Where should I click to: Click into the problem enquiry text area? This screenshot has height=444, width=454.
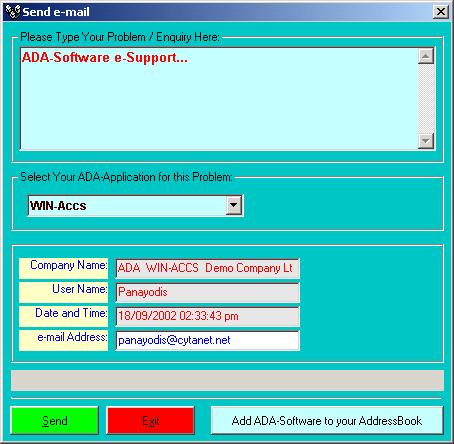[x=219, y=99]
